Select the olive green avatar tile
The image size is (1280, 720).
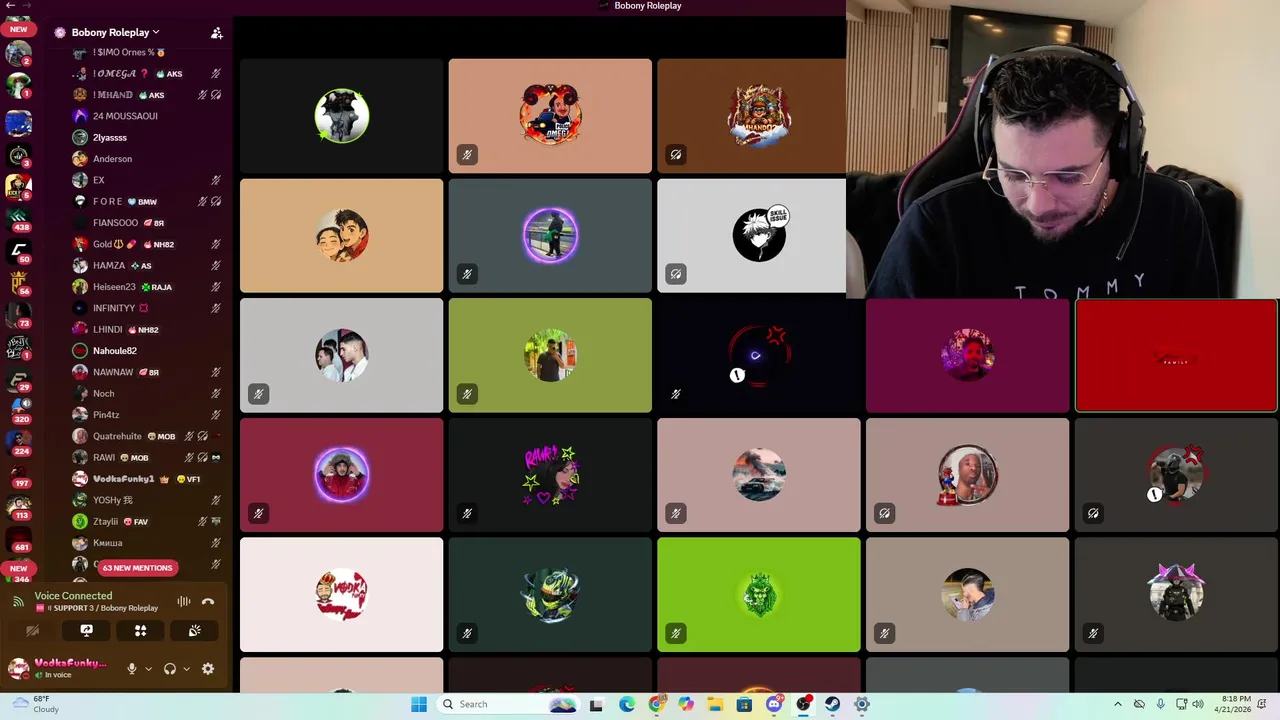click(550, 355)
